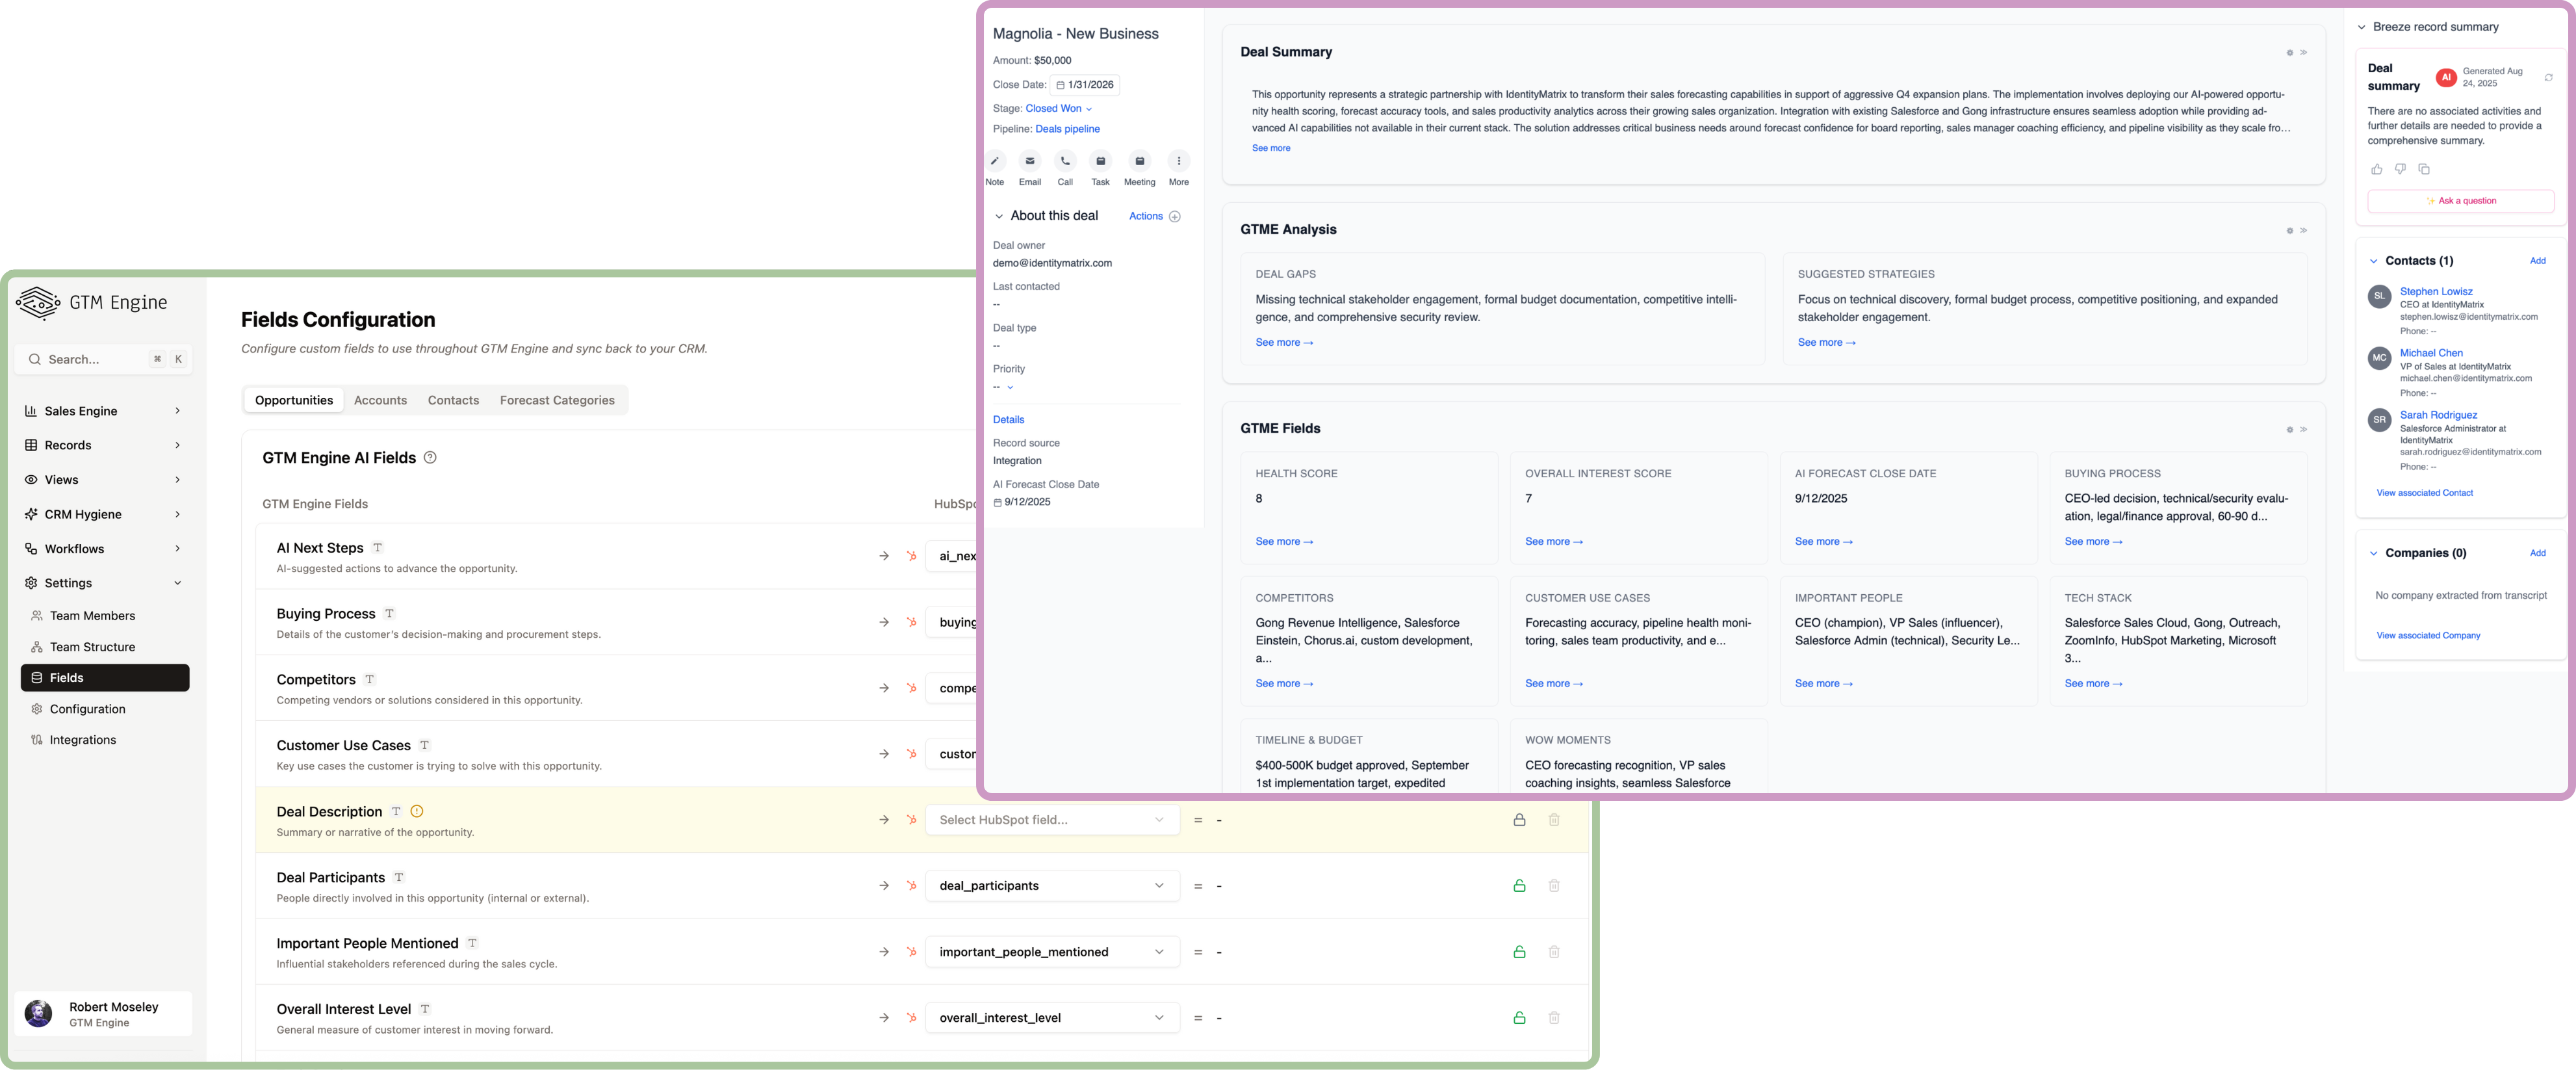Expand the Priority dropdown

coord(1009,387)
